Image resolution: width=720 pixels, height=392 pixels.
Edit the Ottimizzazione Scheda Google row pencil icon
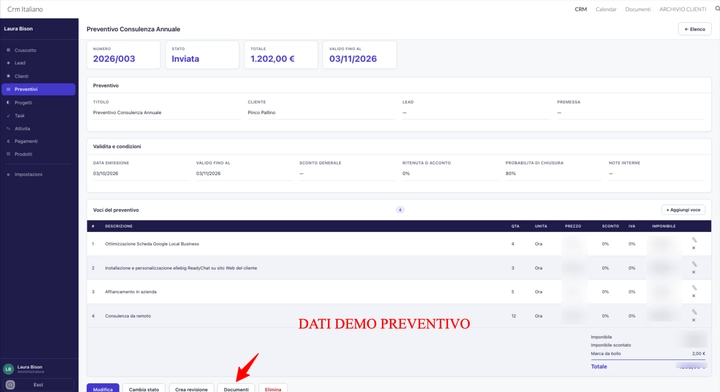(x=694, y=240)
